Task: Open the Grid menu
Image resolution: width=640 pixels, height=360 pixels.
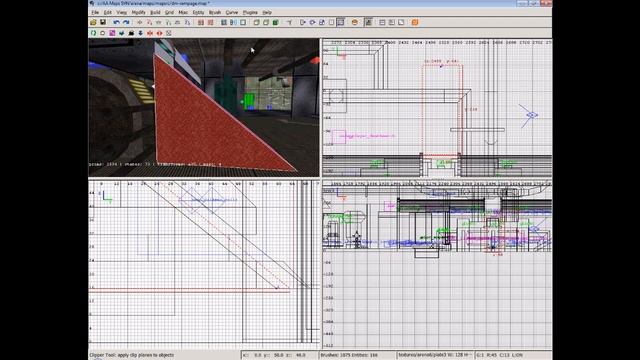Action: click(169, 13)
